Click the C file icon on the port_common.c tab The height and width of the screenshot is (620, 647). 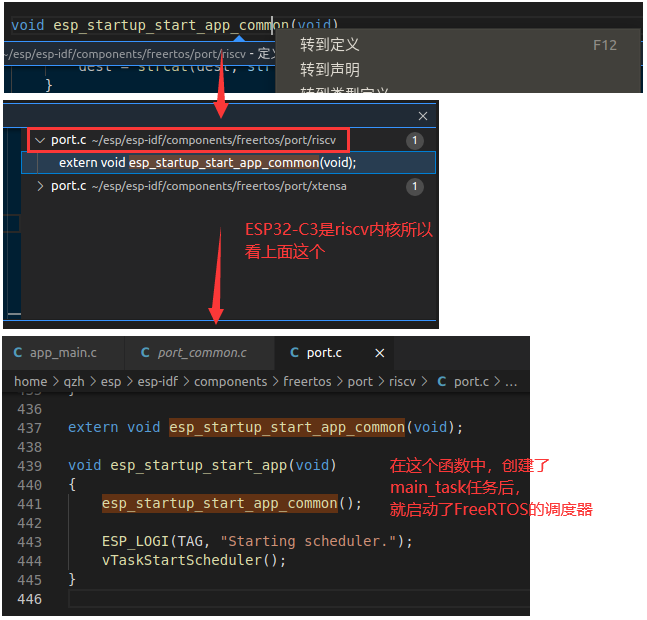[145, 353]
